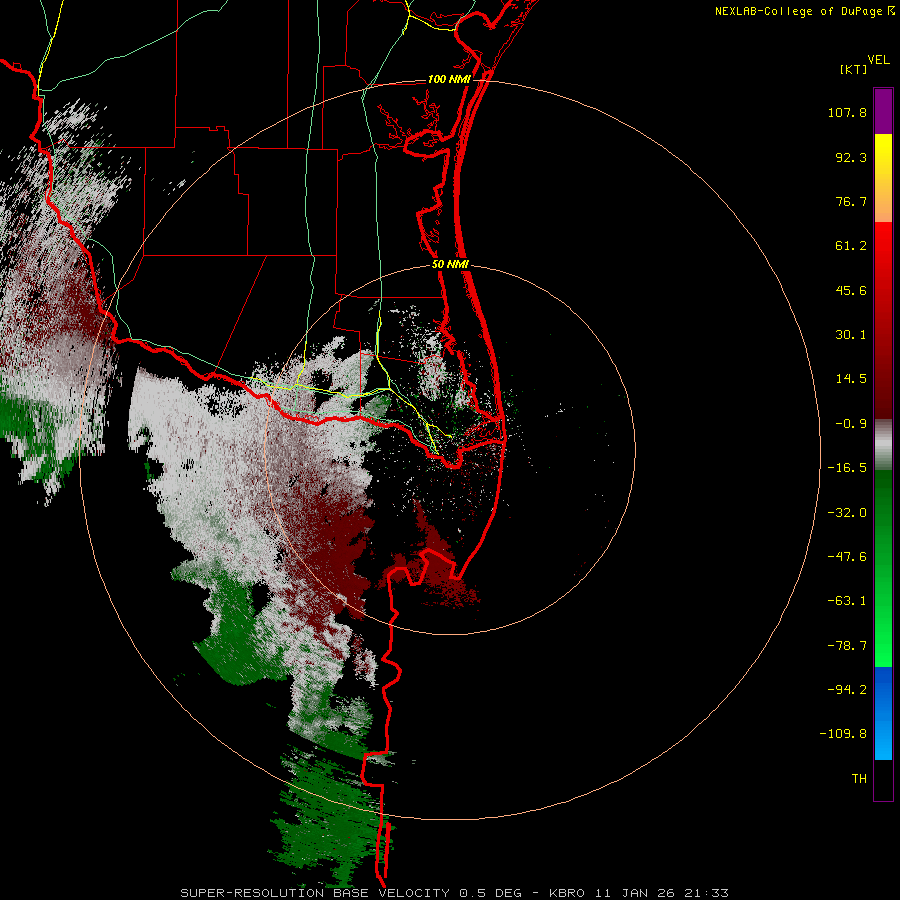Click the -109.8 velocity scale value
Image resolution: width=900 pixels, height=900 pixels.
click(x=843, y=734)
